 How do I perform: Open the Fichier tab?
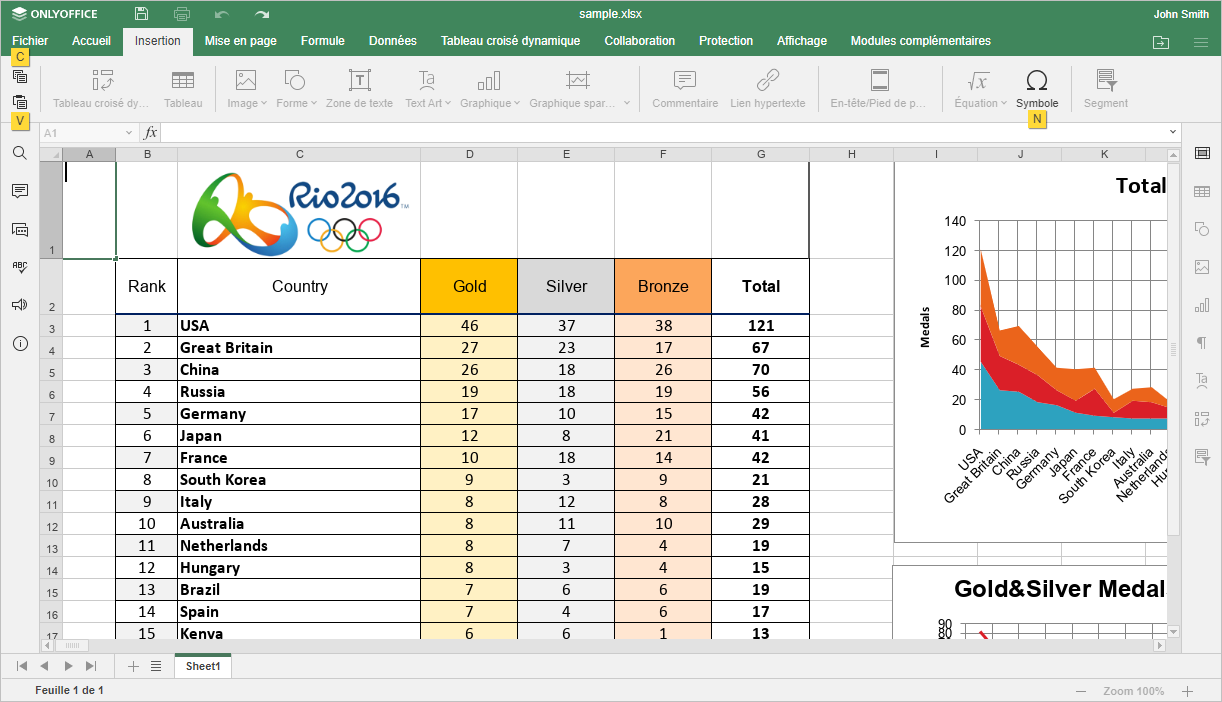(x=30, y=41)
